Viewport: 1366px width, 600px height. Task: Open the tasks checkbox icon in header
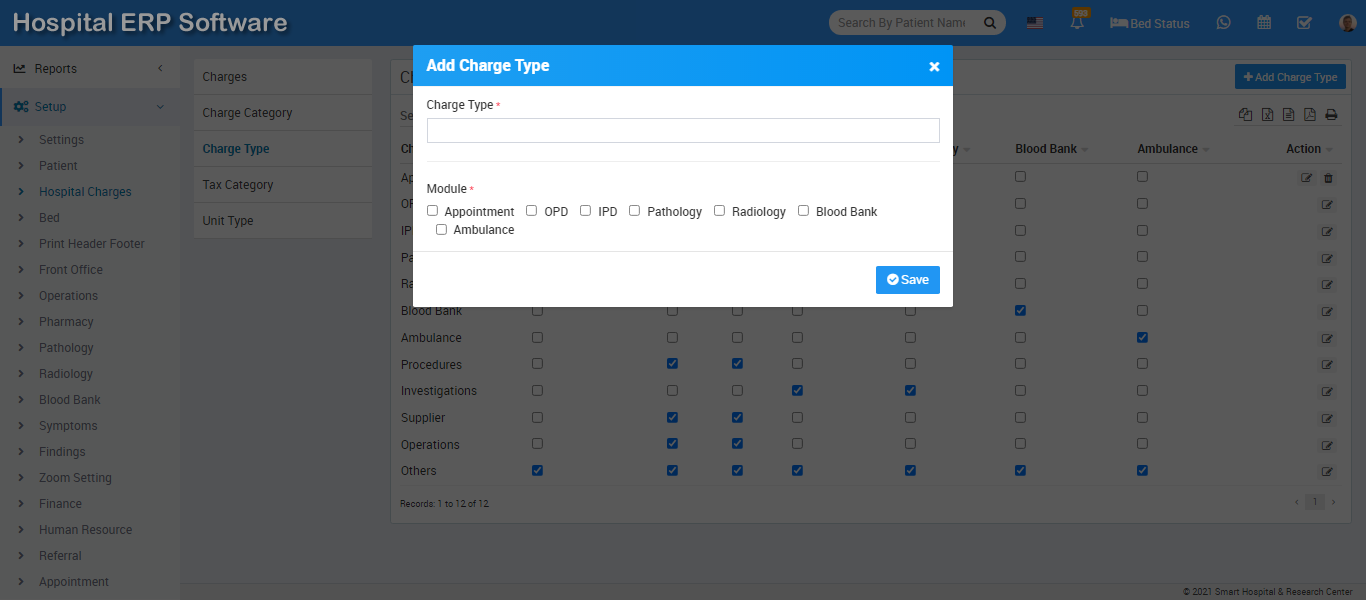(x=1303, y=22)
